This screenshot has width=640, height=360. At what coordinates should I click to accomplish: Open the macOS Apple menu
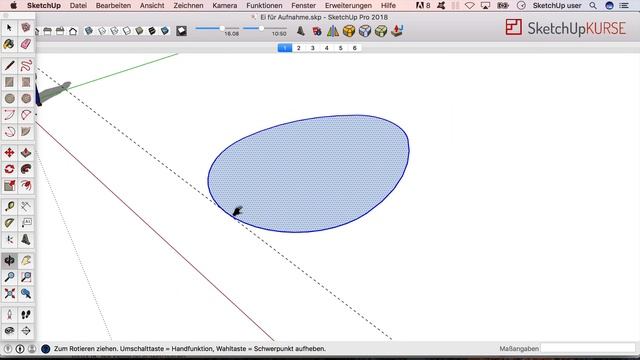click(13, 5)
